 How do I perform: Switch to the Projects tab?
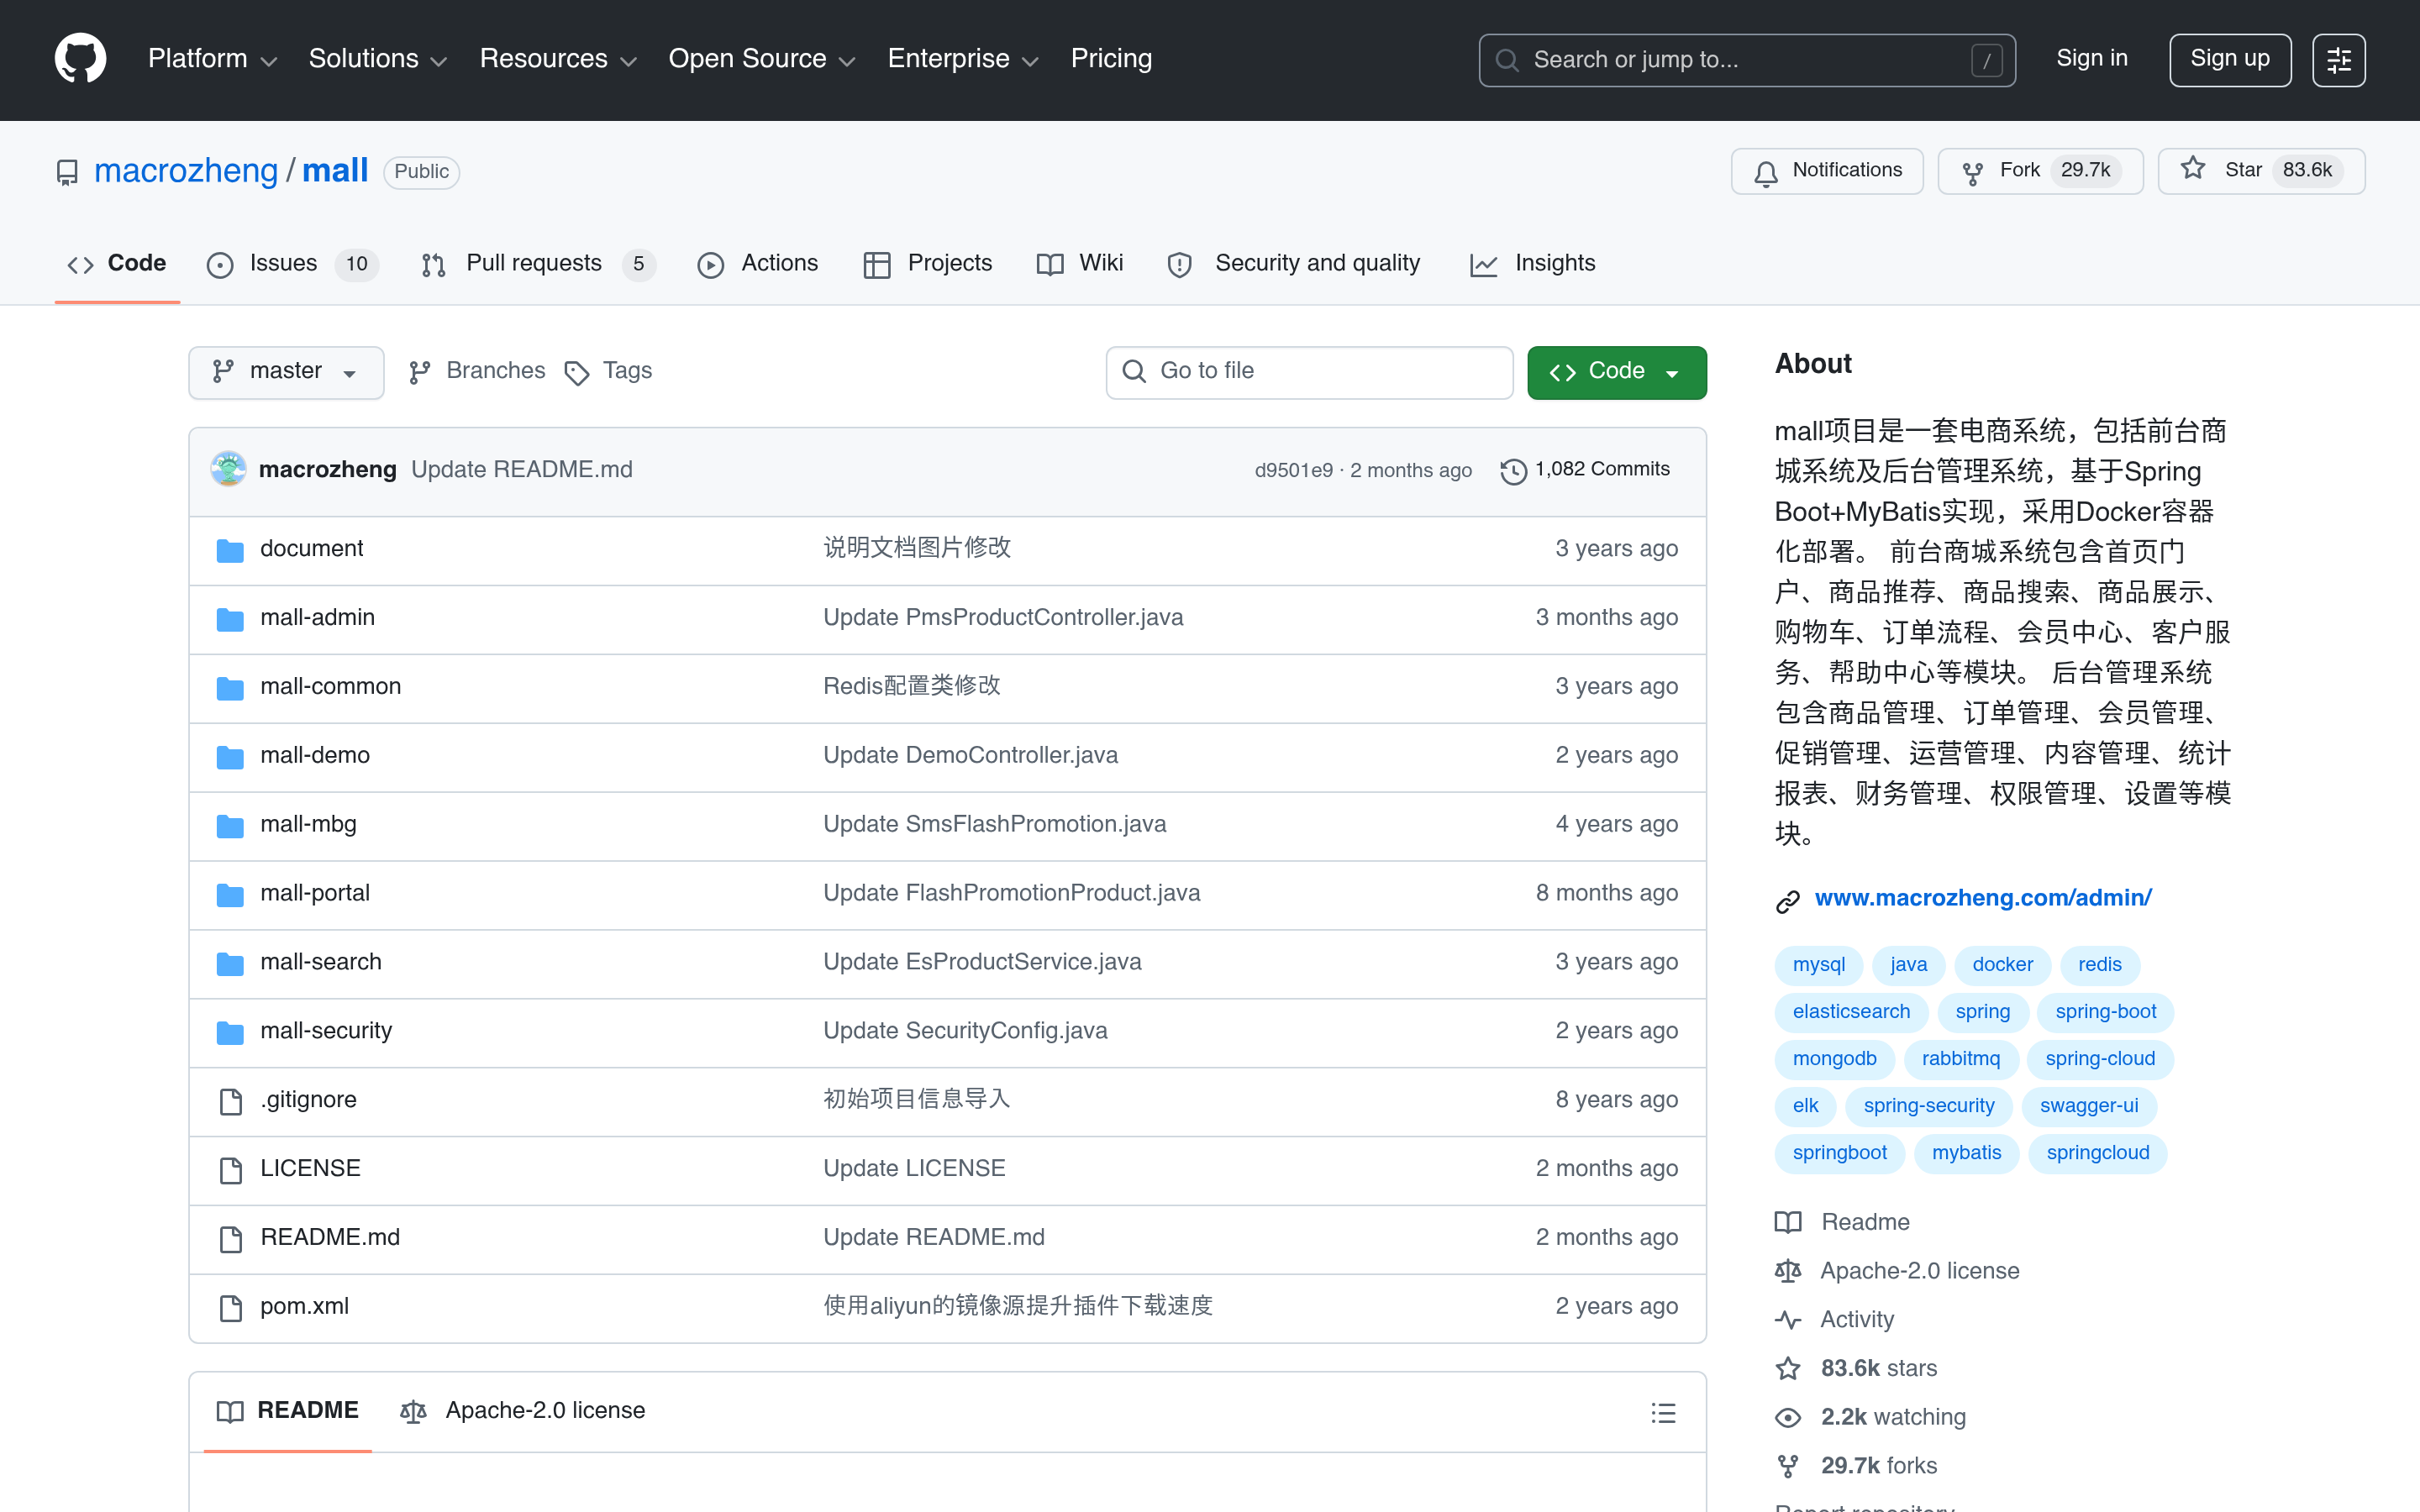pyautogui.click(x=927, y=264)
